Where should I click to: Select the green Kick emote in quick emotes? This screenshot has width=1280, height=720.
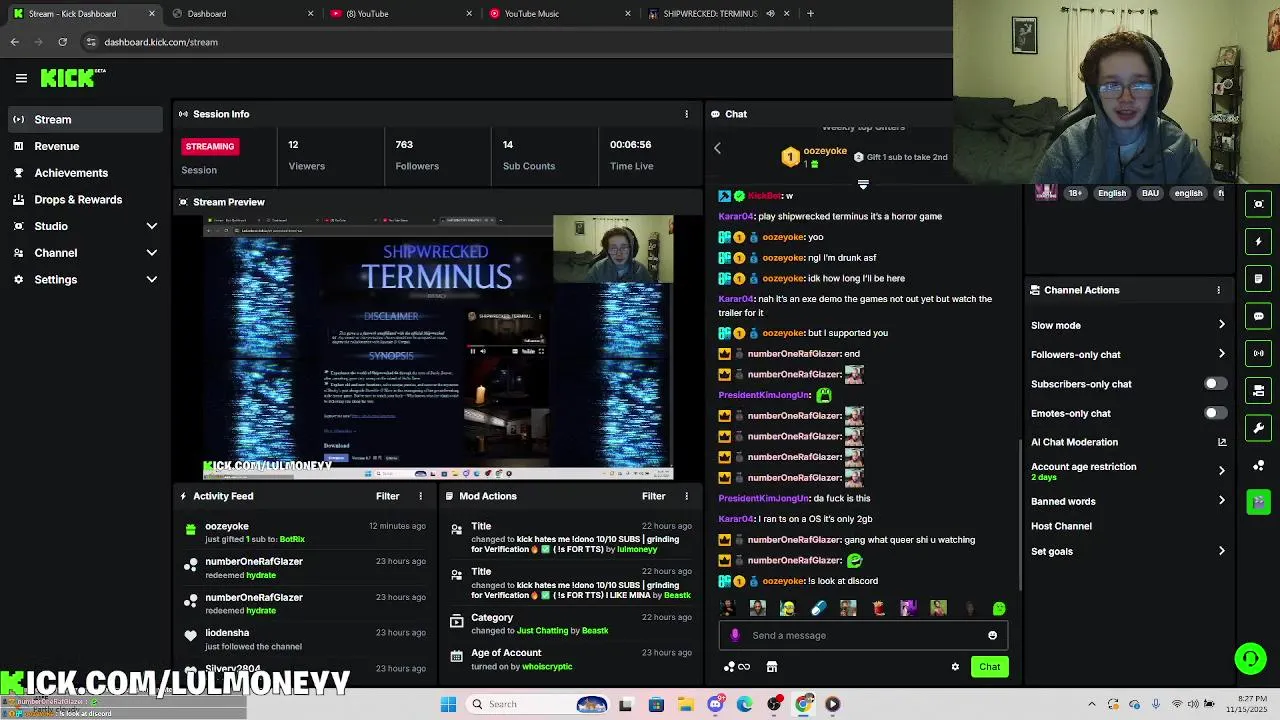(999, 608)
